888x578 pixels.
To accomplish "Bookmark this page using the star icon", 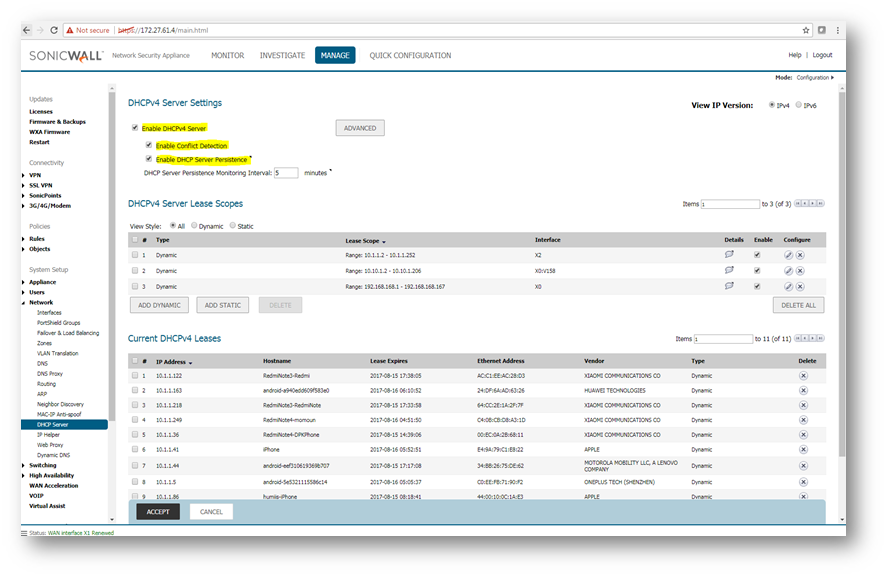I will coord(806,30).
